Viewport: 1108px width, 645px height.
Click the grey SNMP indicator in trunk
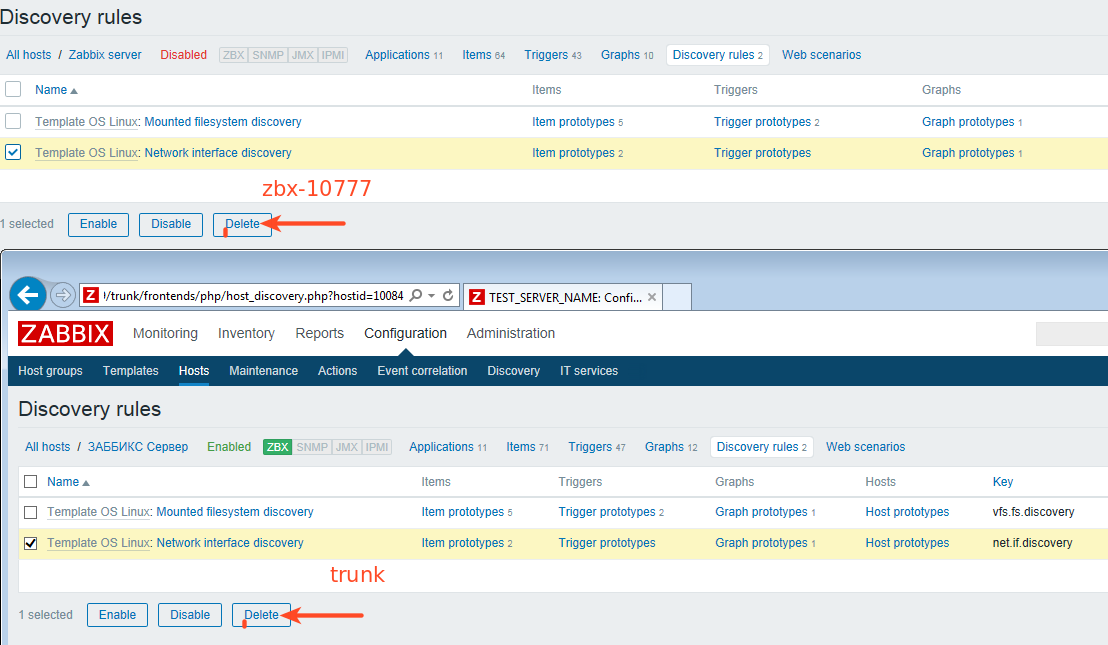pos(312,447)
